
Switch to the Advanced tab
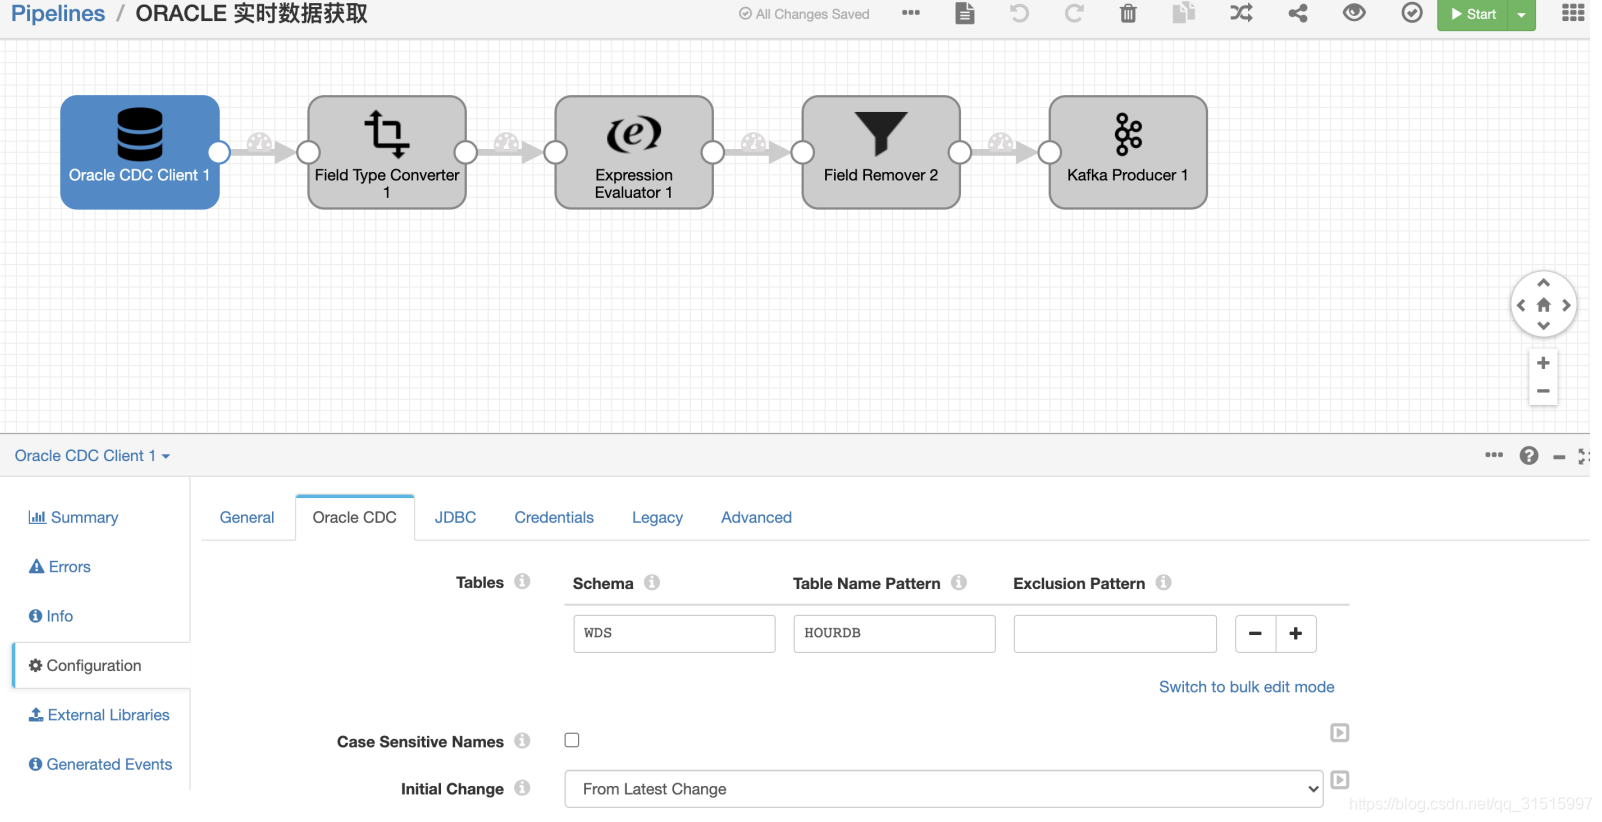pyautogui.click(x=756, y=517)
